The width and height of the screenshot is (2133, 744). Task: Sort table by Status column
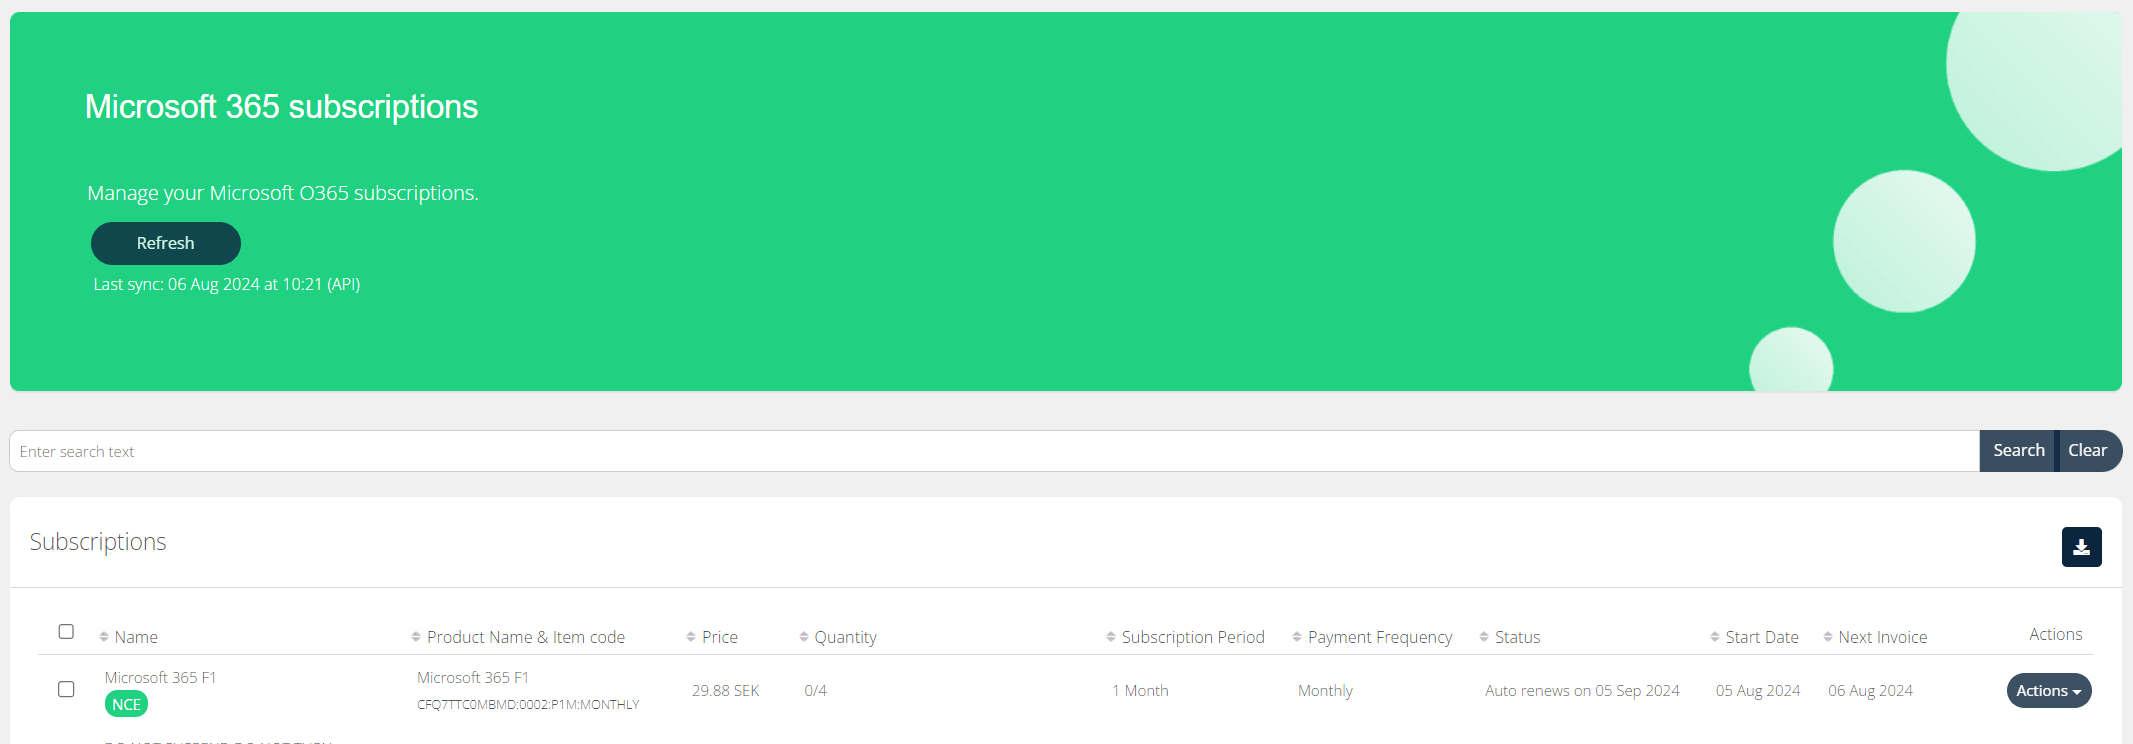(1484, 637)
